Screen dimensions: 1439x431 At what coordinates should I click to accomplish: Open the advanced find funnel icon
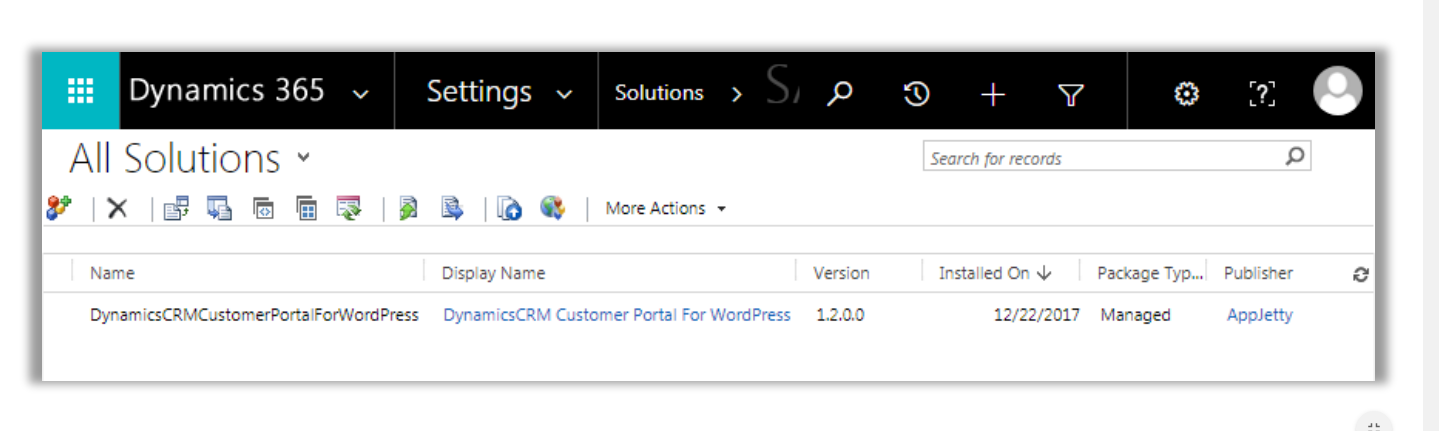coord(1071,94)
